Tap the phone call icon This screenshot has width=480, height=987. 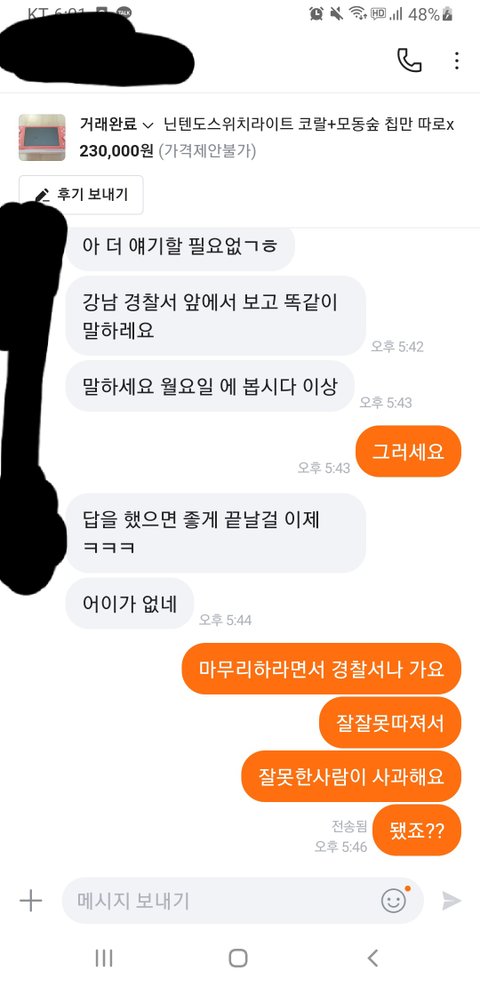[x=409, y=60]
